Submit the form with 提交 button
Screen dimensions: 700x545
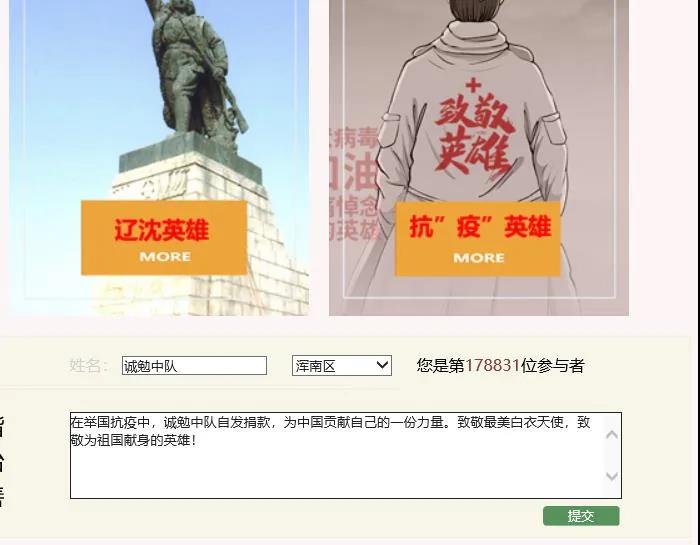tap(581, 516)
